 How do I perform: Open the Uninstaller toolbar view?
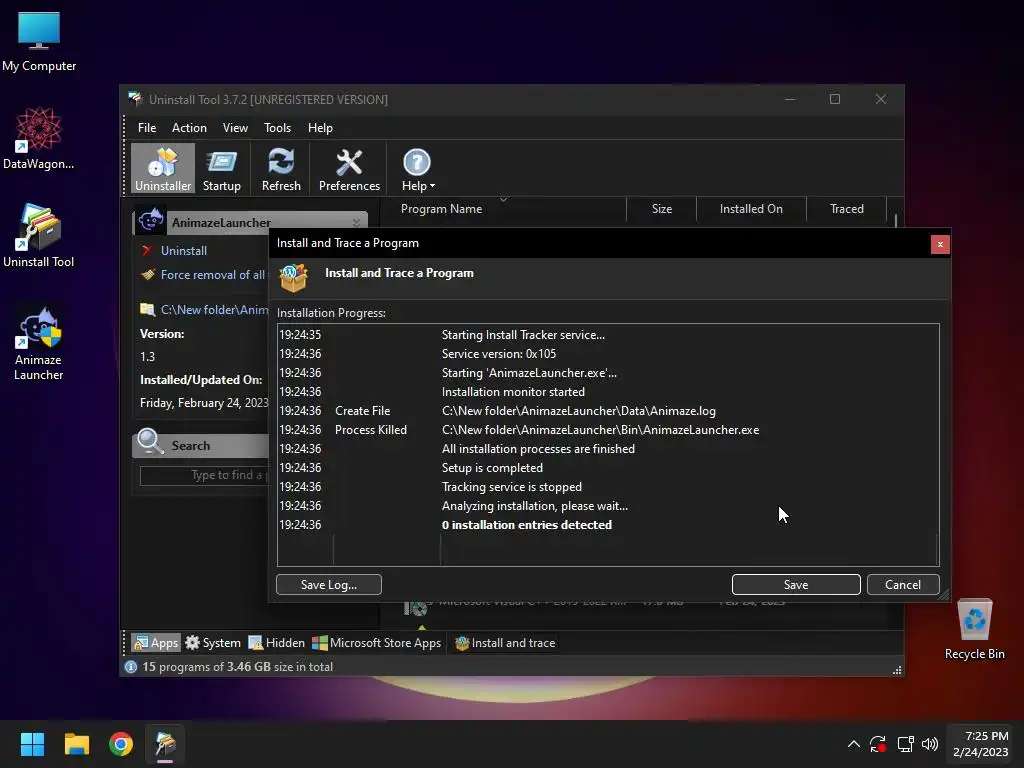(163, 169)
